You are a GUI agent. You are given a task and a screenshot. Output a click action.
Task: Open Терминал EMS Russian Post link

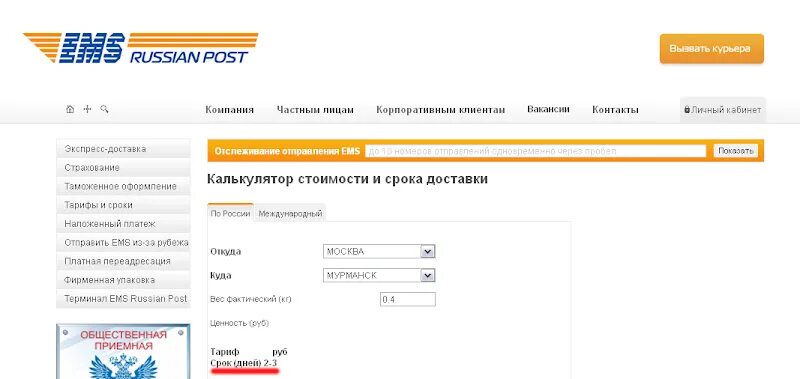coord(123,299)
